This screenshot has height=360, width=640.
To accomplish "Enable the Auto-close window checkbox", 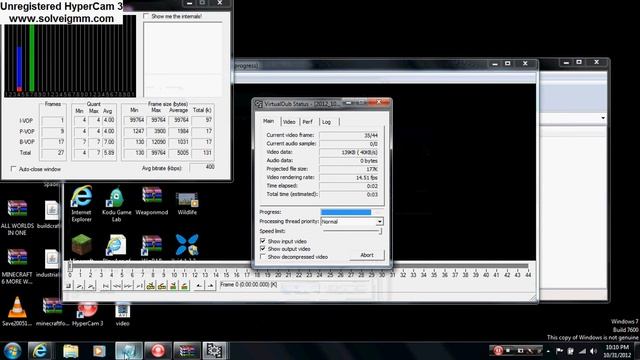I will tap(13, 169).
